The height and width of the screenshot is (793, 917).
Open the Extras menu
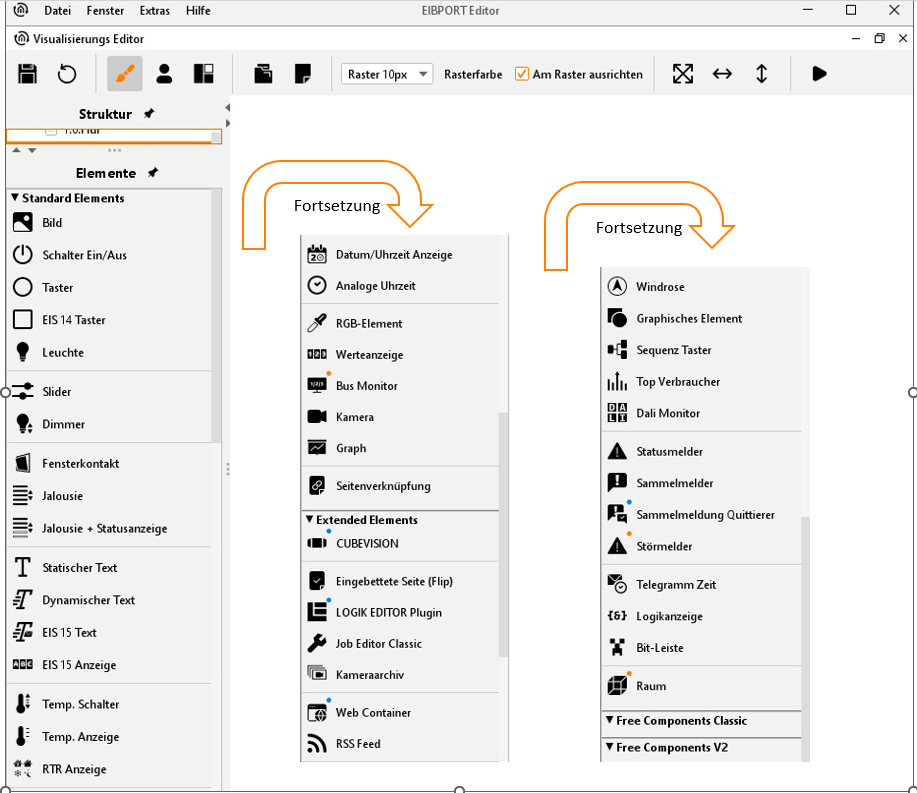click(x=155, y=11)
